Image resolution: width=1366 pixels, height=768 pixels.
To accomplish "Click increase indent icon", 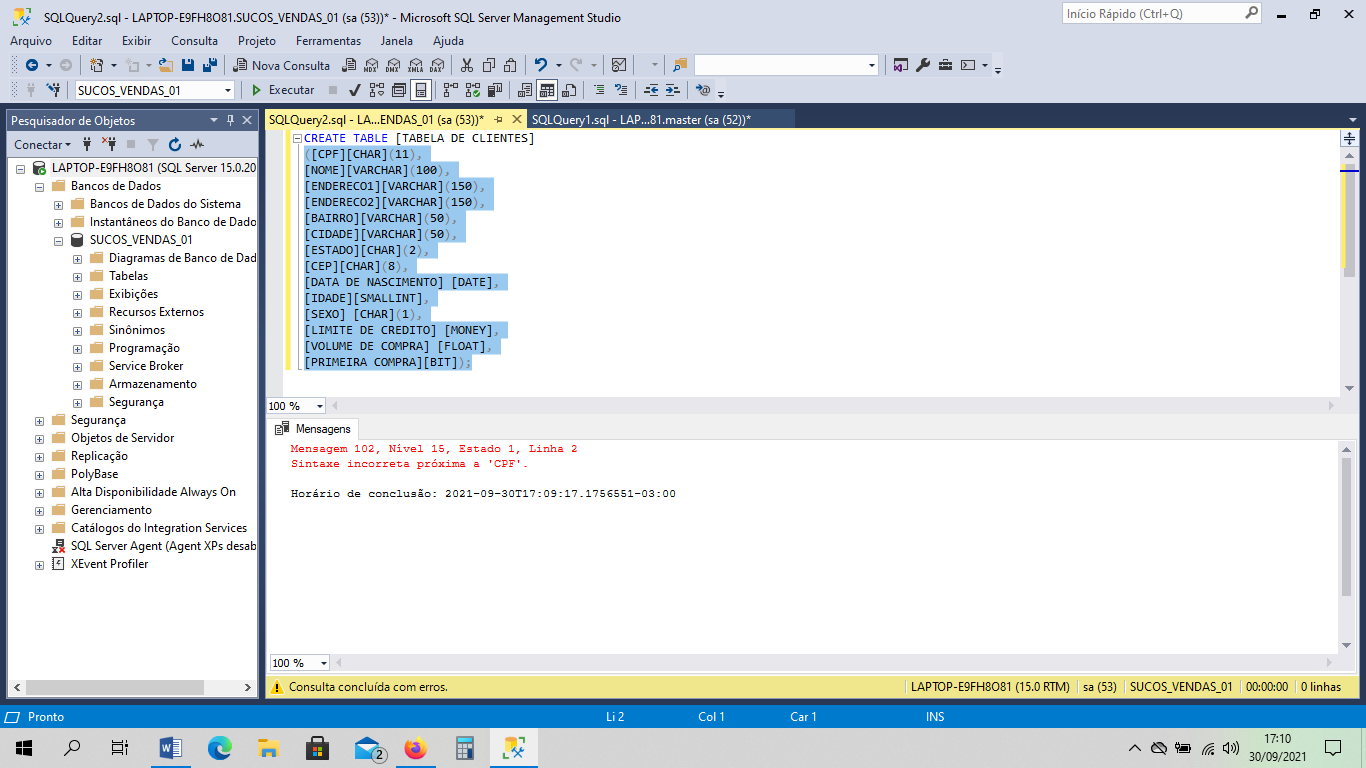I will click(673, 90).
